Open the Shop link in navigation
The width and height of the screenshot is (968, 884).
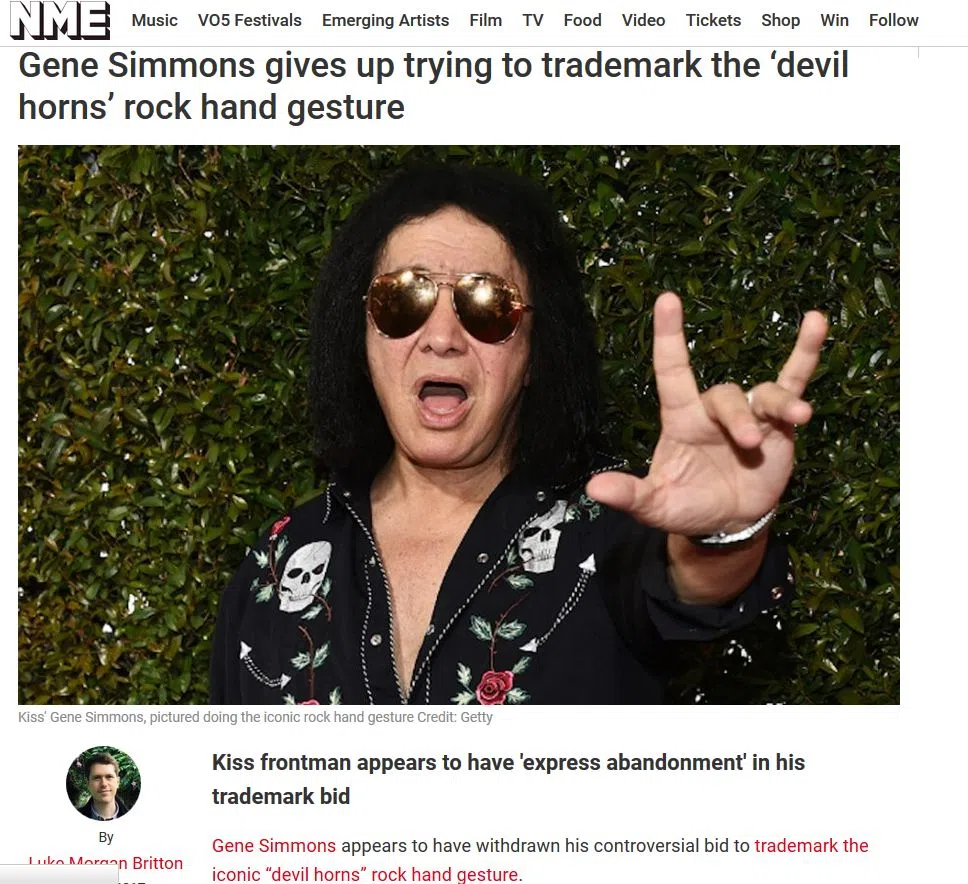[x=780, y=20]
